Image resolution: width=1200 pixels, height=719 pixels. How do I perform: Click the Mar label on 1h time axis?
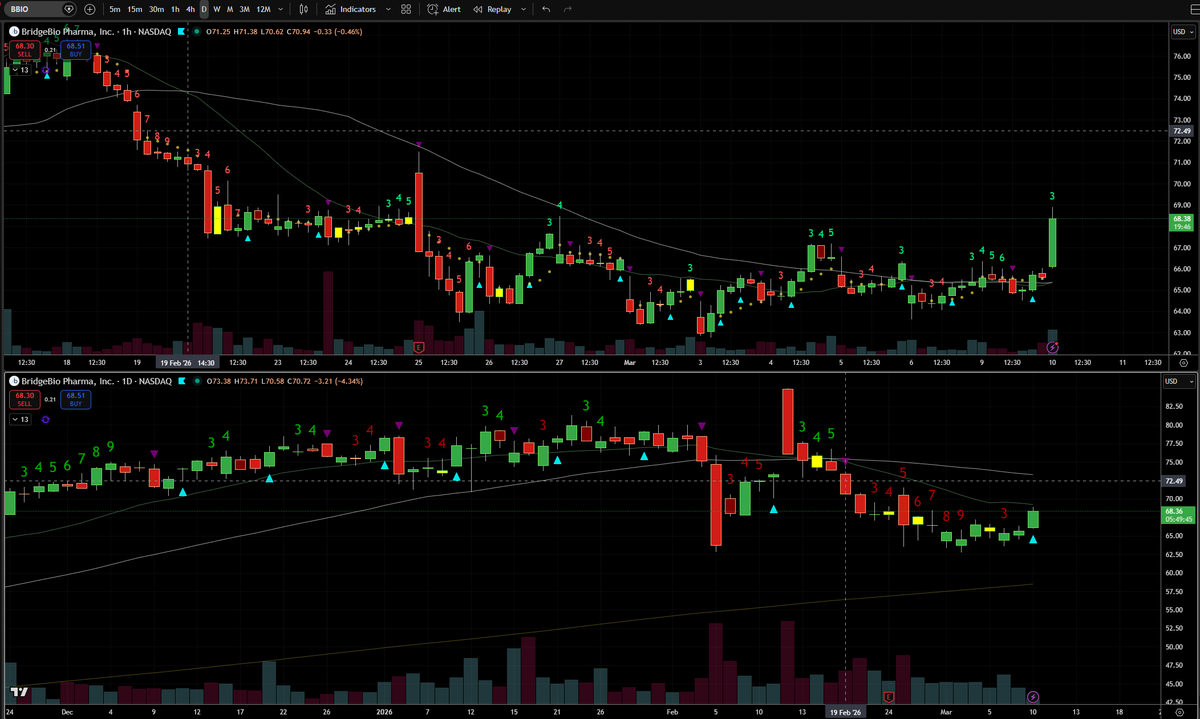[630, 362]
